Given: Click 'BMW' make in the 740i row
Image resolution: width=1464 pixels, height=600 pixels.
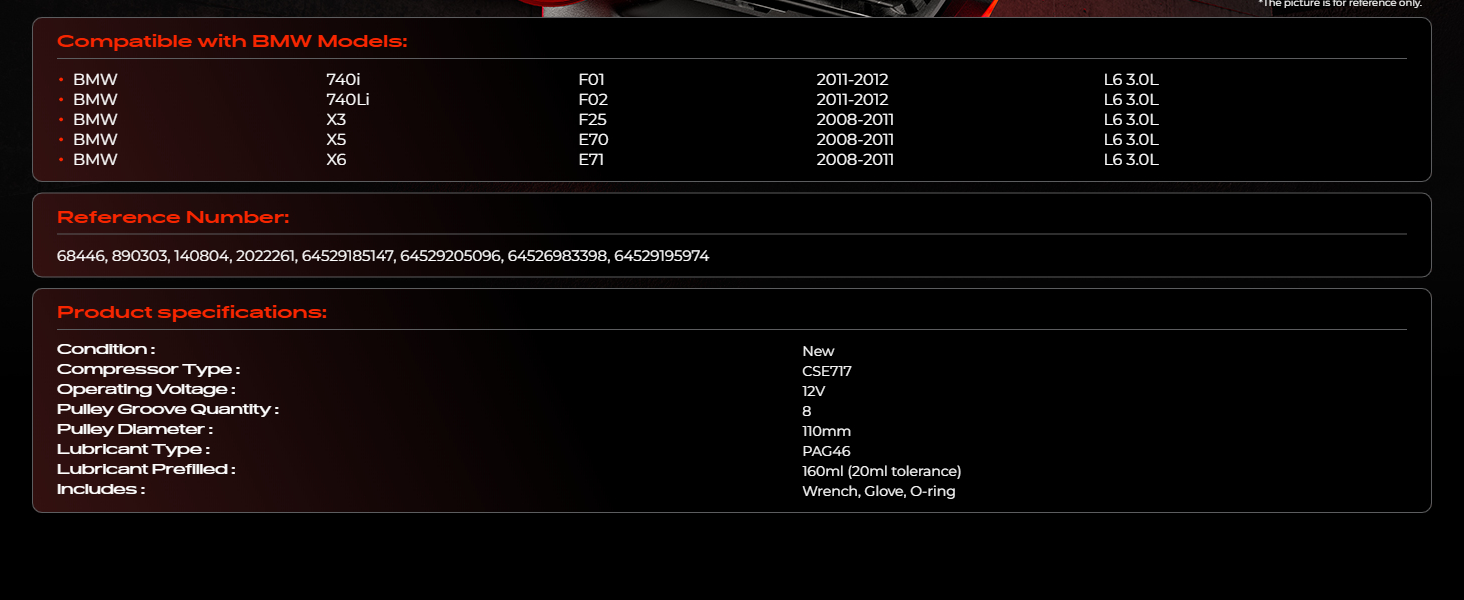Looking at the screenshot, I should [95, 80].
